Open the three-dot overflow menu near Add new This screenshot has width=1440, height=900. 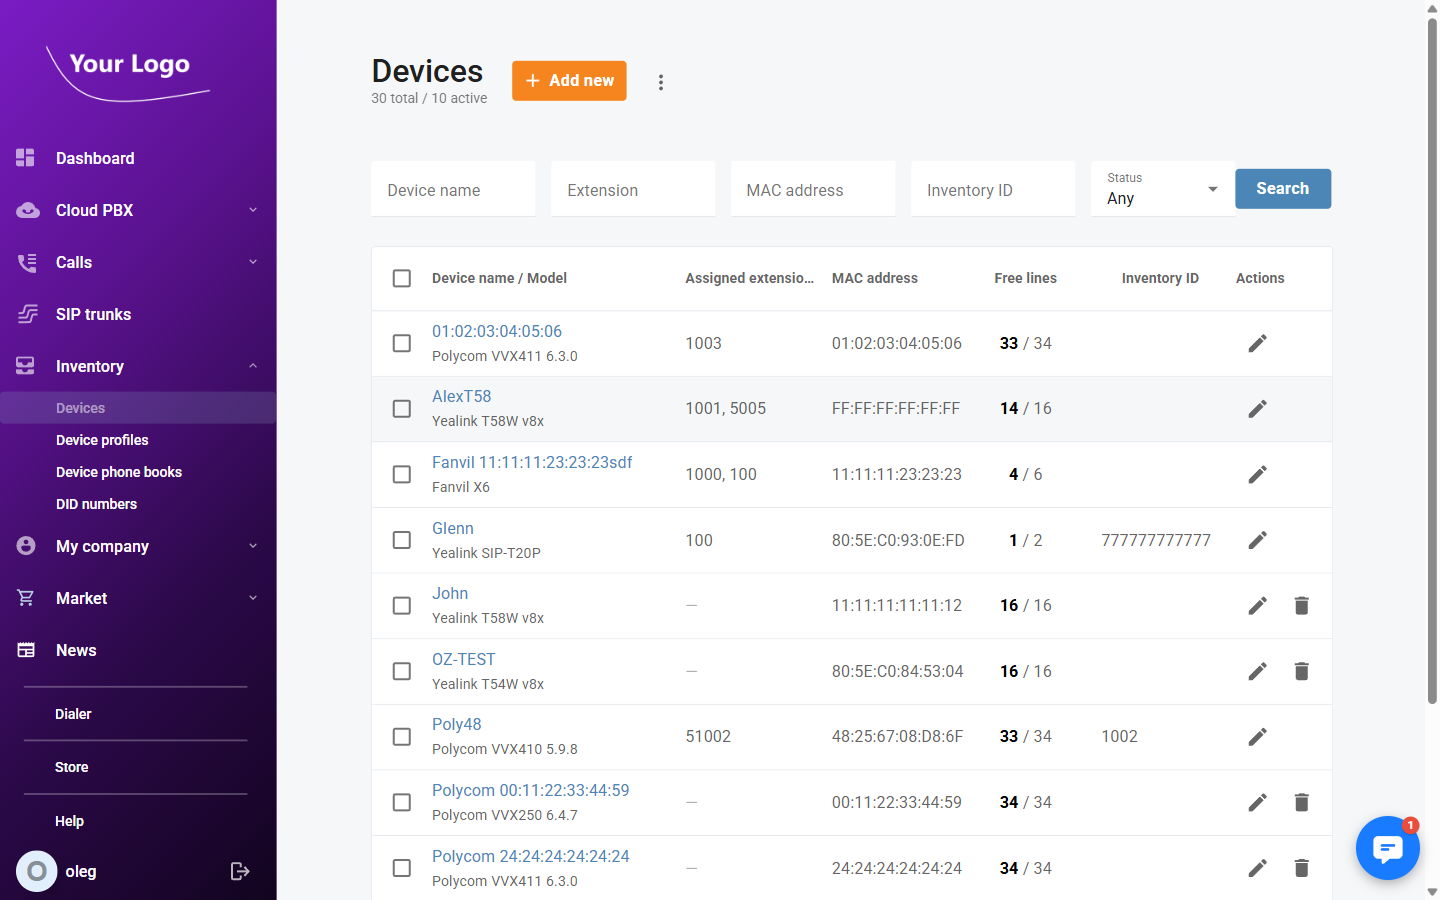click(661, 81)
